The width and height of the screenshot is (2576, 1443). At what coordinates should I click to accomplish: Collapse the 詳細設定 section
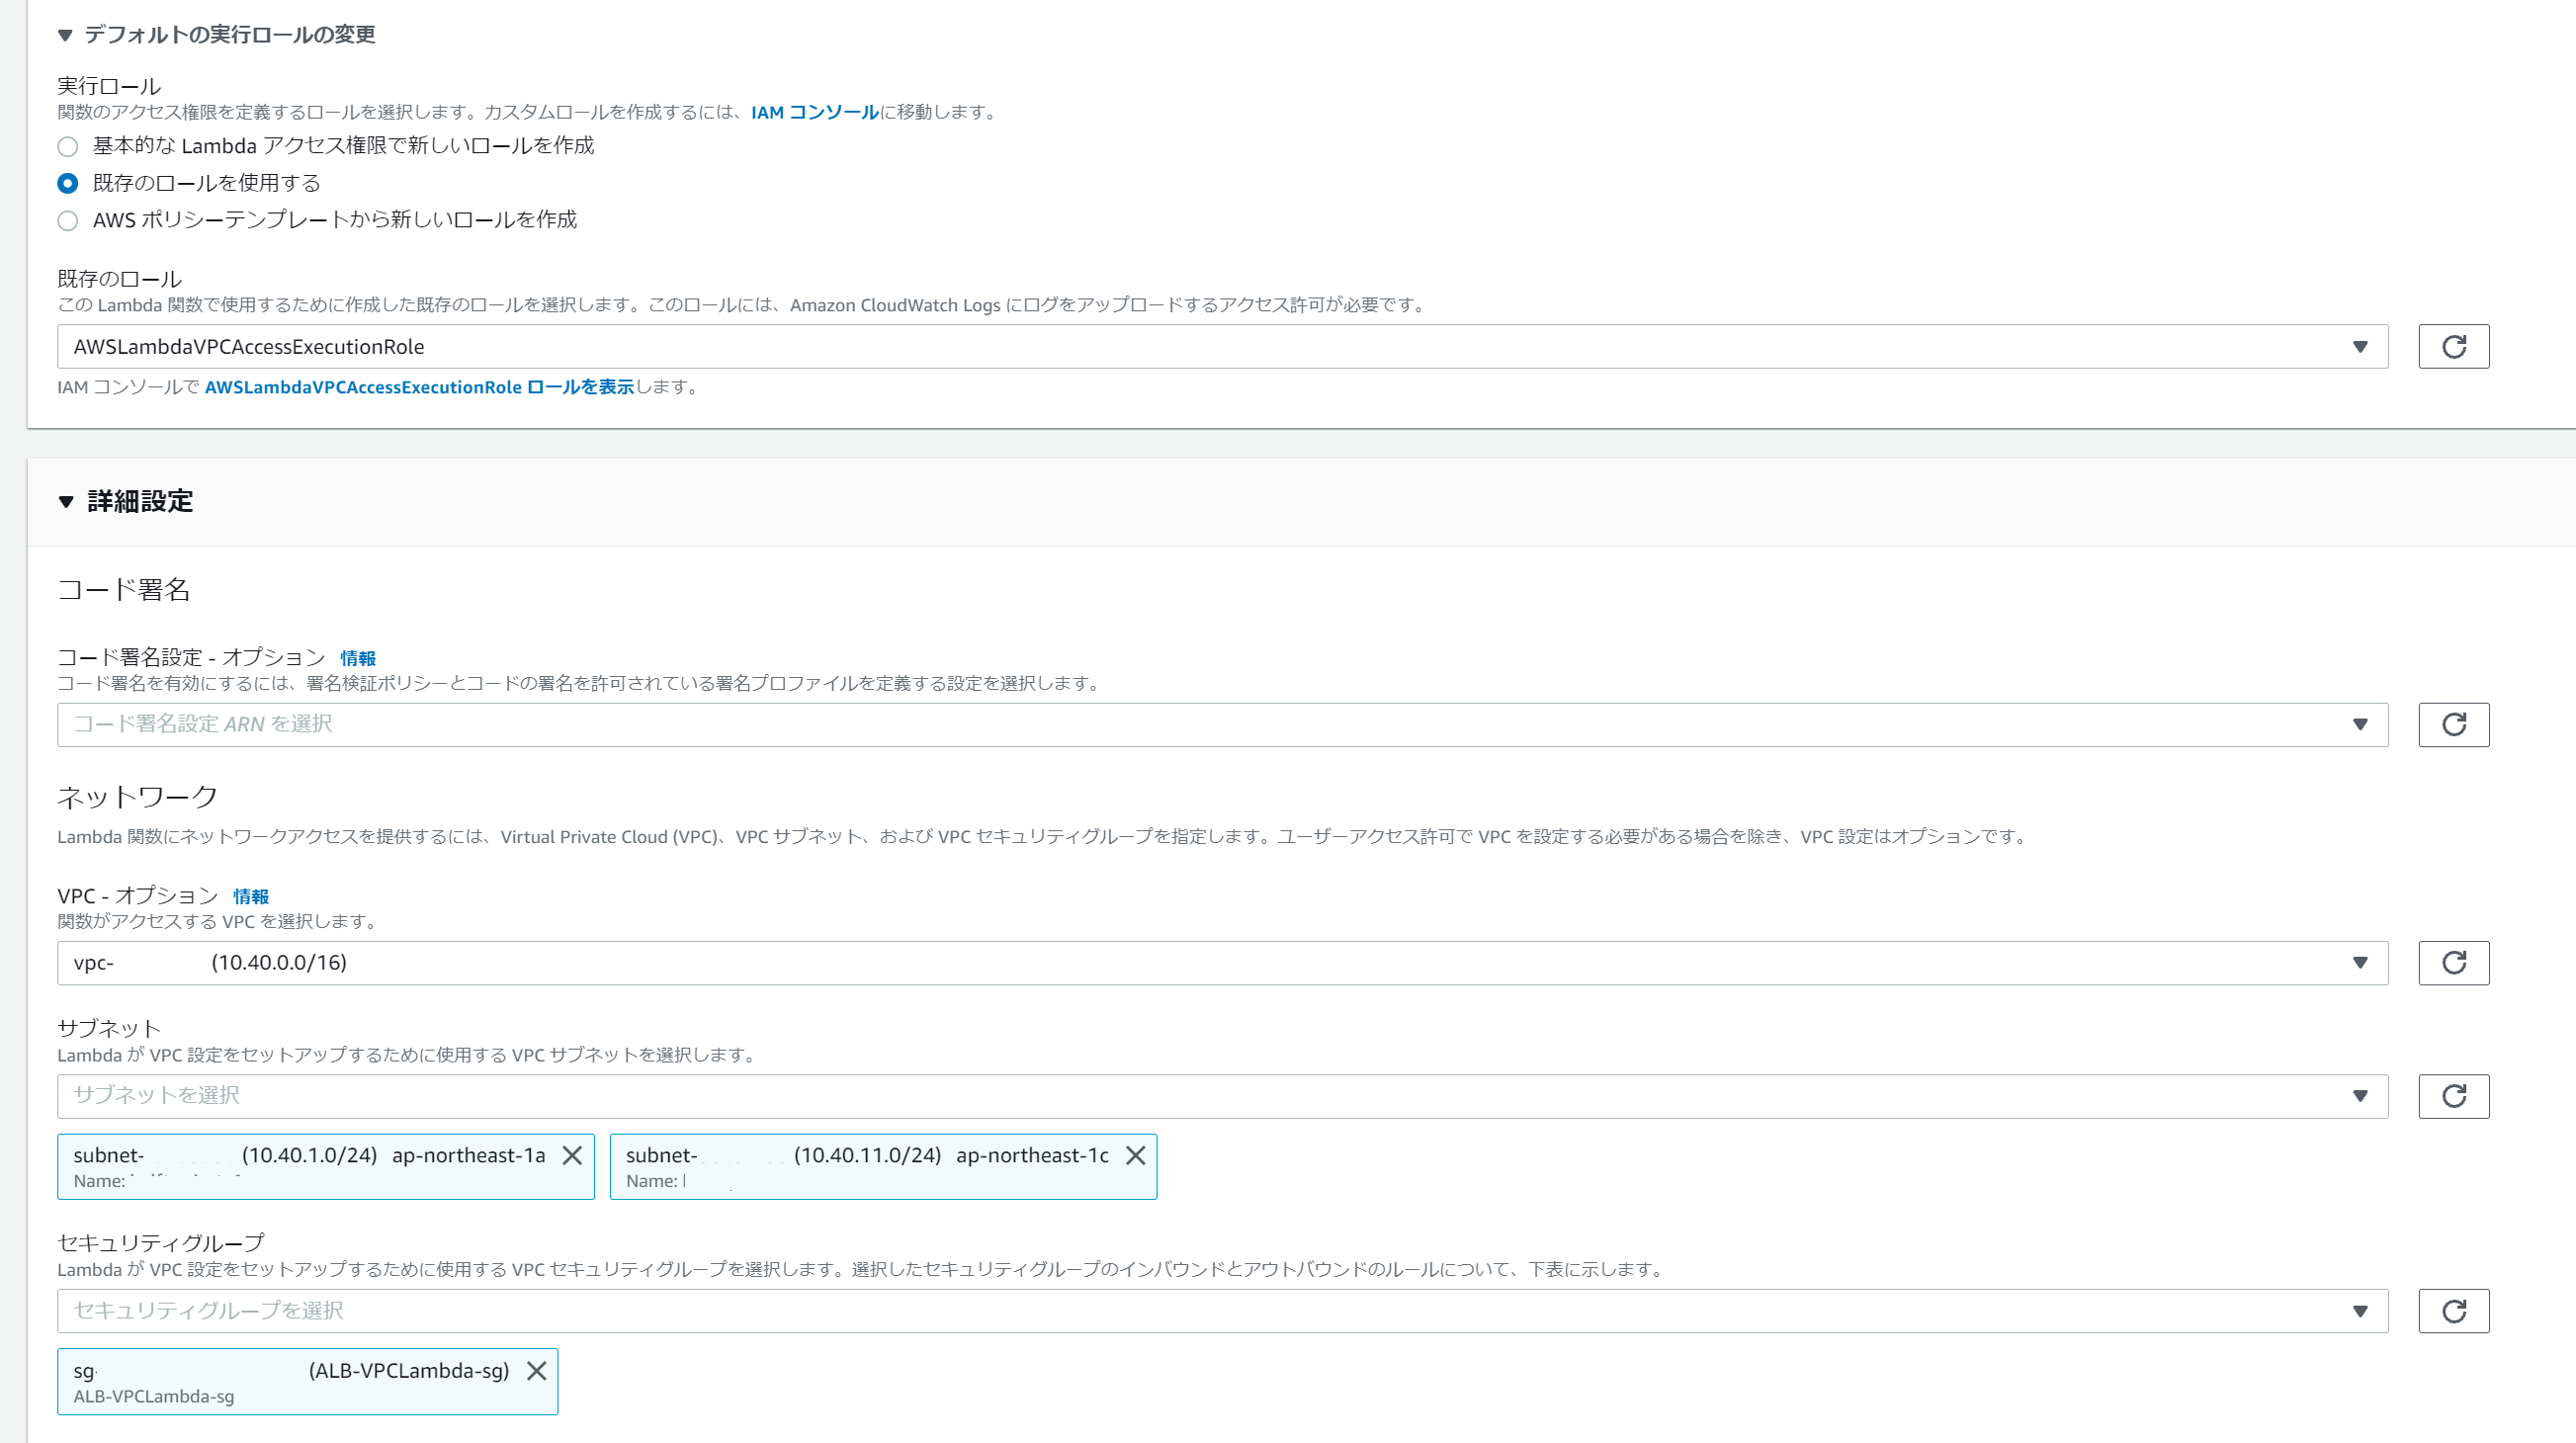click(x=64, y=502)
